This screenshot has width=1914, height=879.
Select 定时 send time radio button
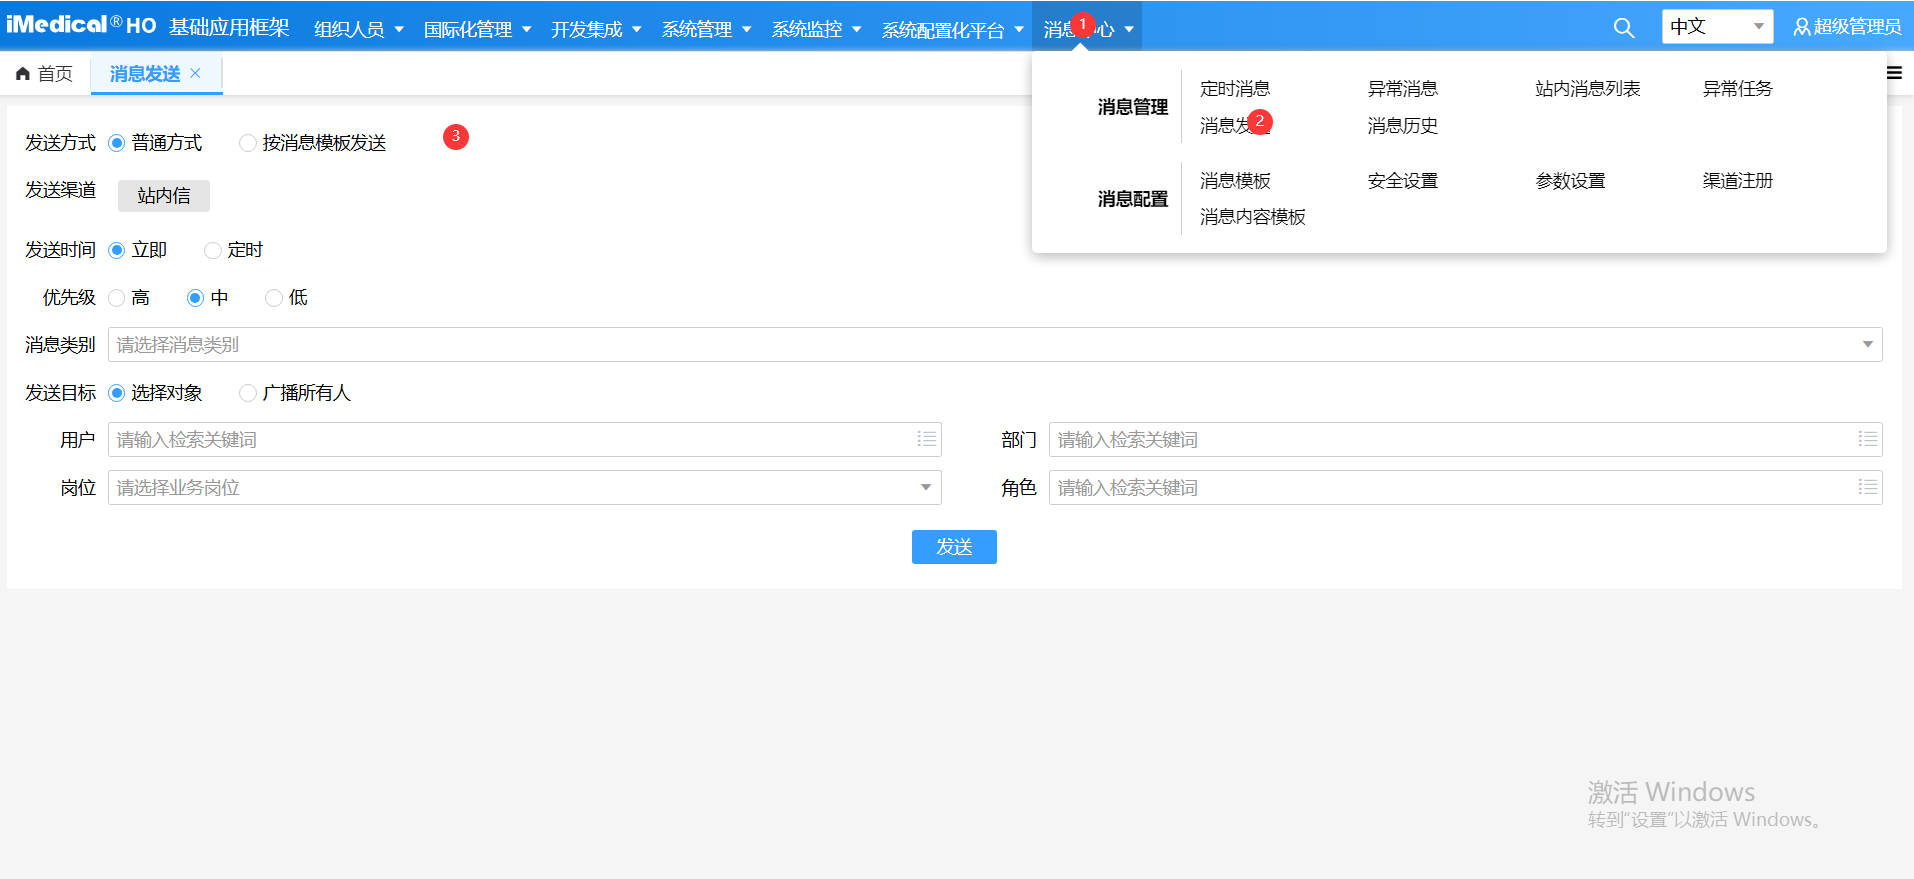pyautogui.click(x=213, y=250)
